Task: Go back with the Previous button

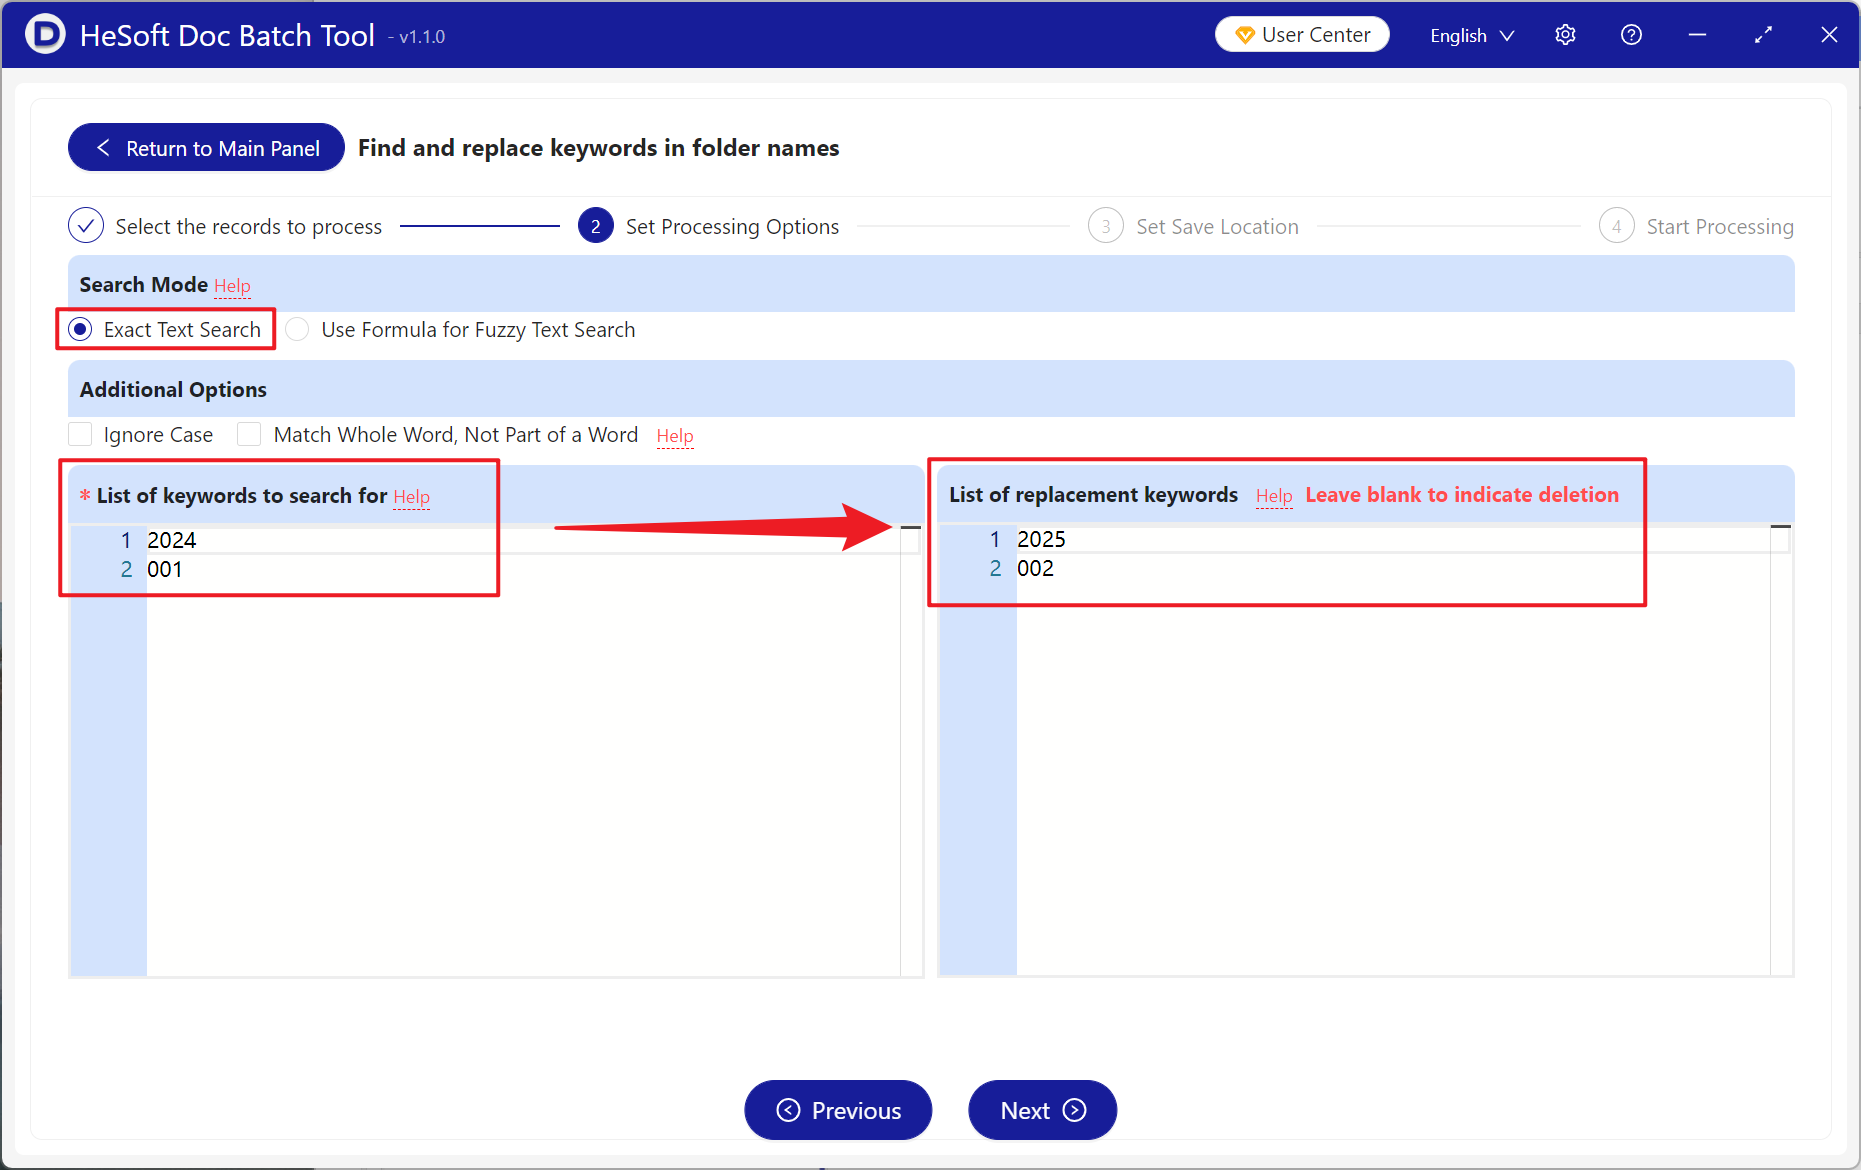Action: point(838,1110)
